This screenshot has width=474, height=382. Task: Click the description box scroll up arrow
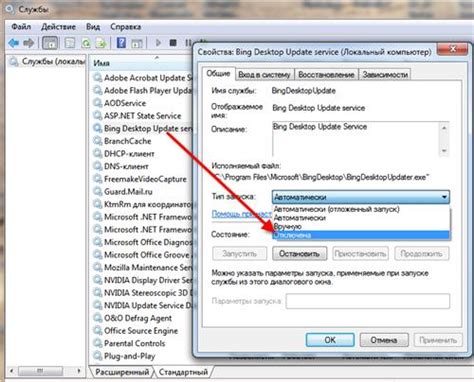click(x=444, y=128)
